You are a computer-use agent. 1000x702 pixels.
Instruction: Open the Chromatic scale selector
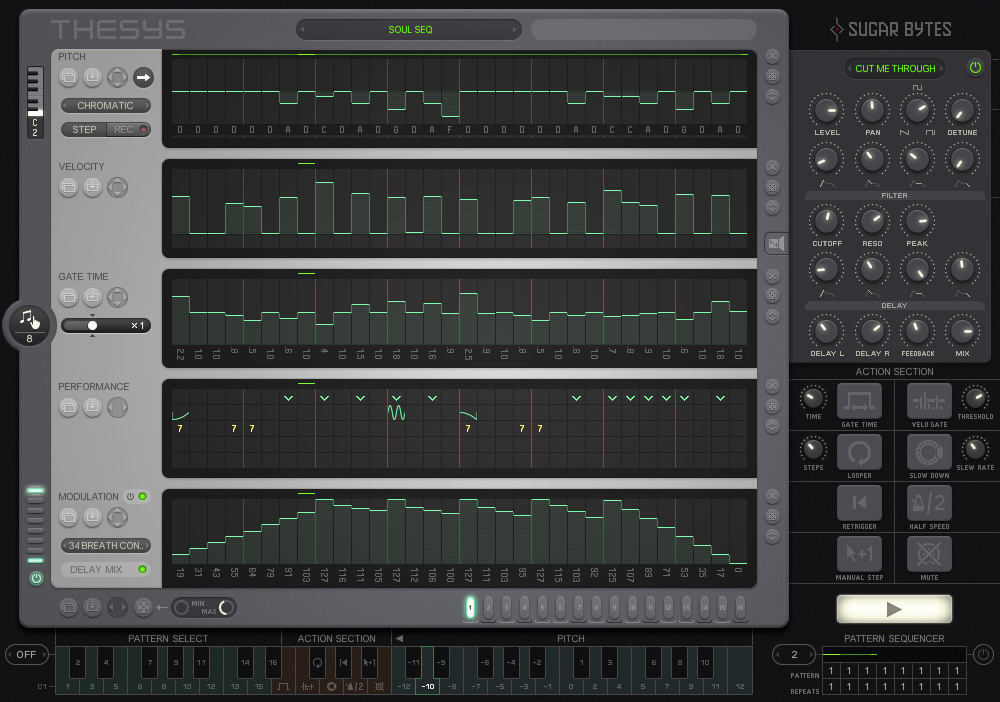pyautogui.click(x=105, y=105)
